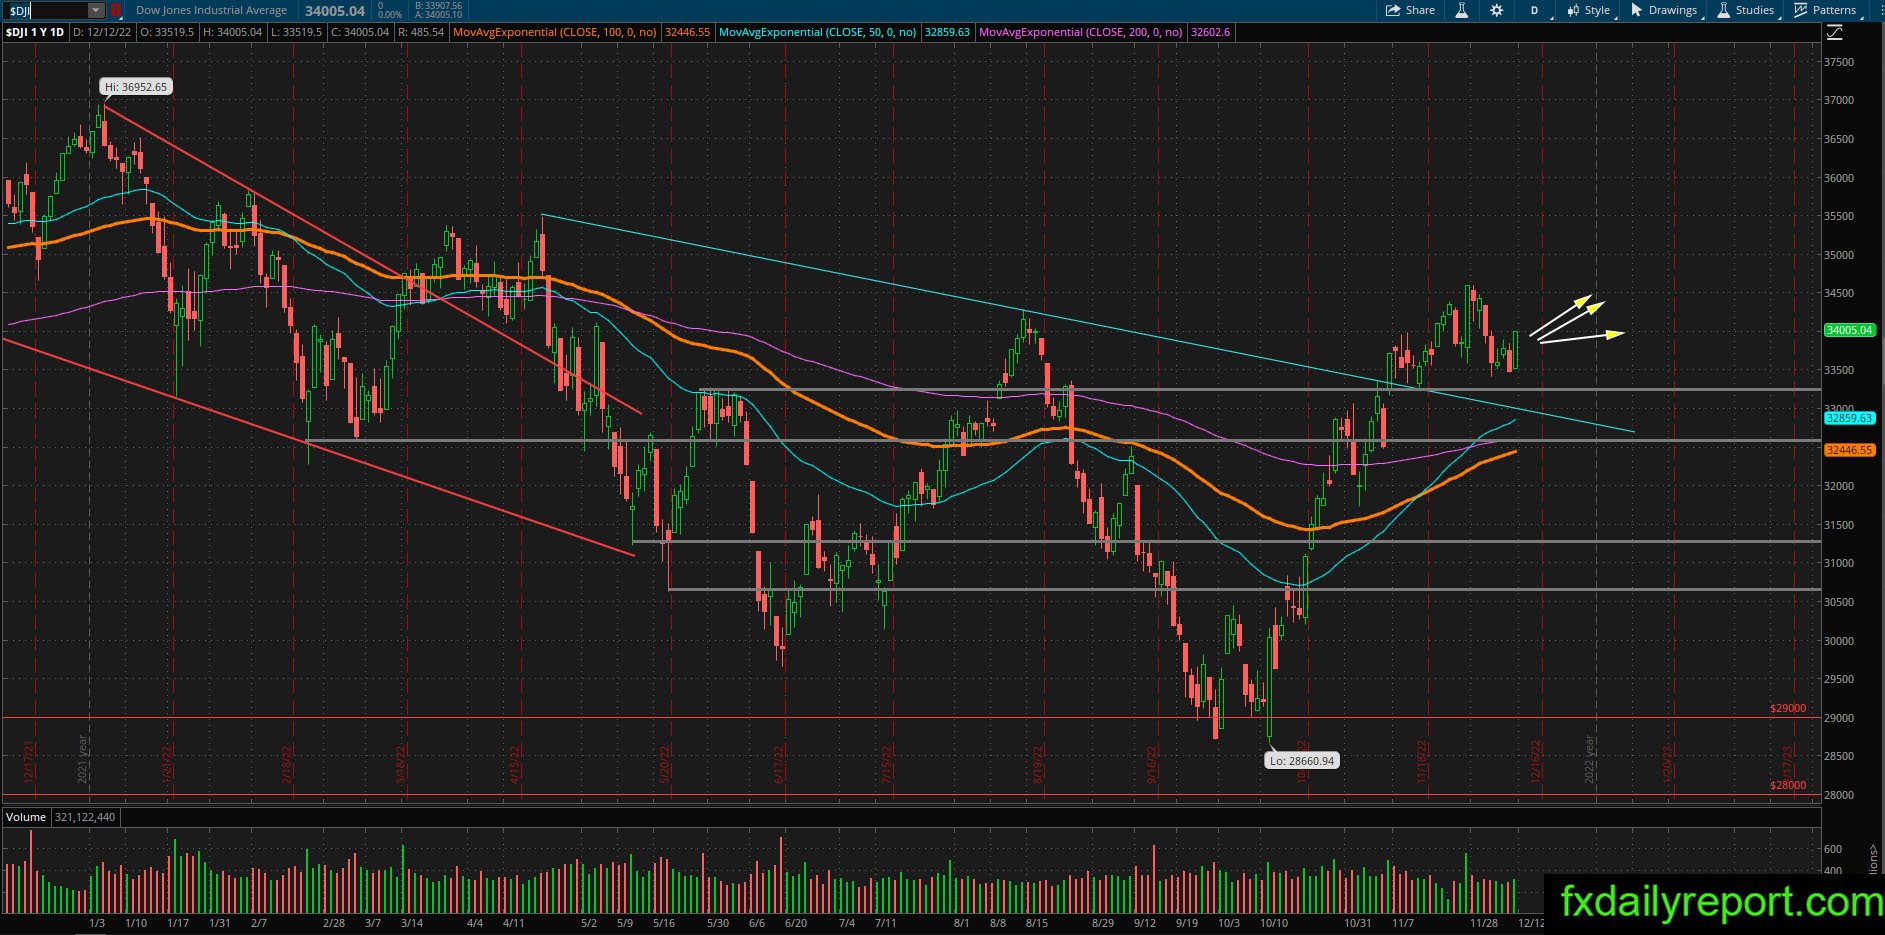Click the $DJI symbol input field
This screenshot has height=935, width=1885.
[x=46, y=10]
